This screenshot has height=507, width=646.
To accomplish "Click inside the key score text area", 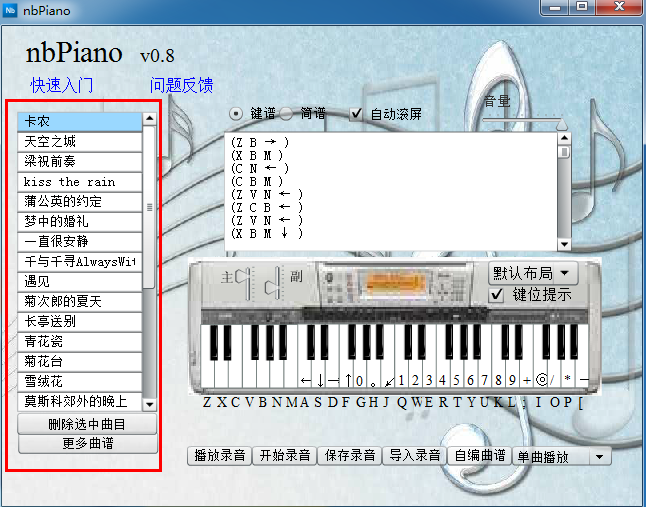I will (x=391, y=192).
